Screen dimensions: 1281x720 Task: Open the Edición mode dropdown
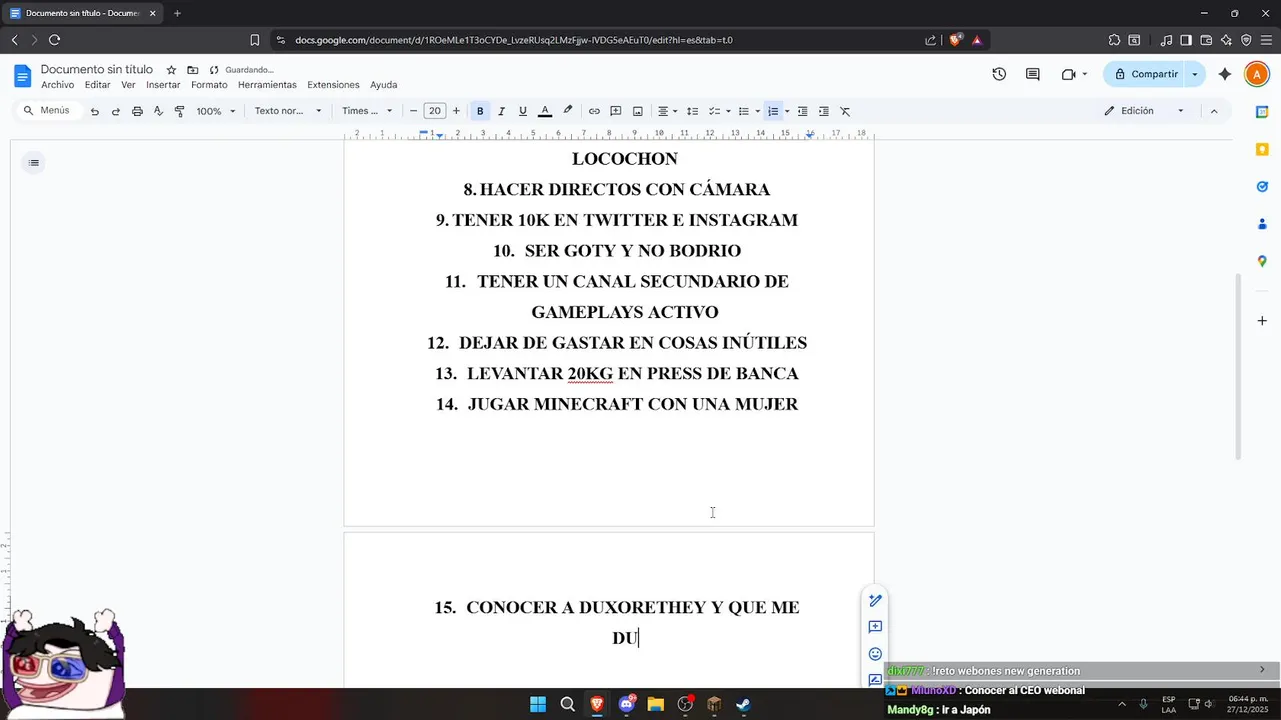click(1144, 111)
